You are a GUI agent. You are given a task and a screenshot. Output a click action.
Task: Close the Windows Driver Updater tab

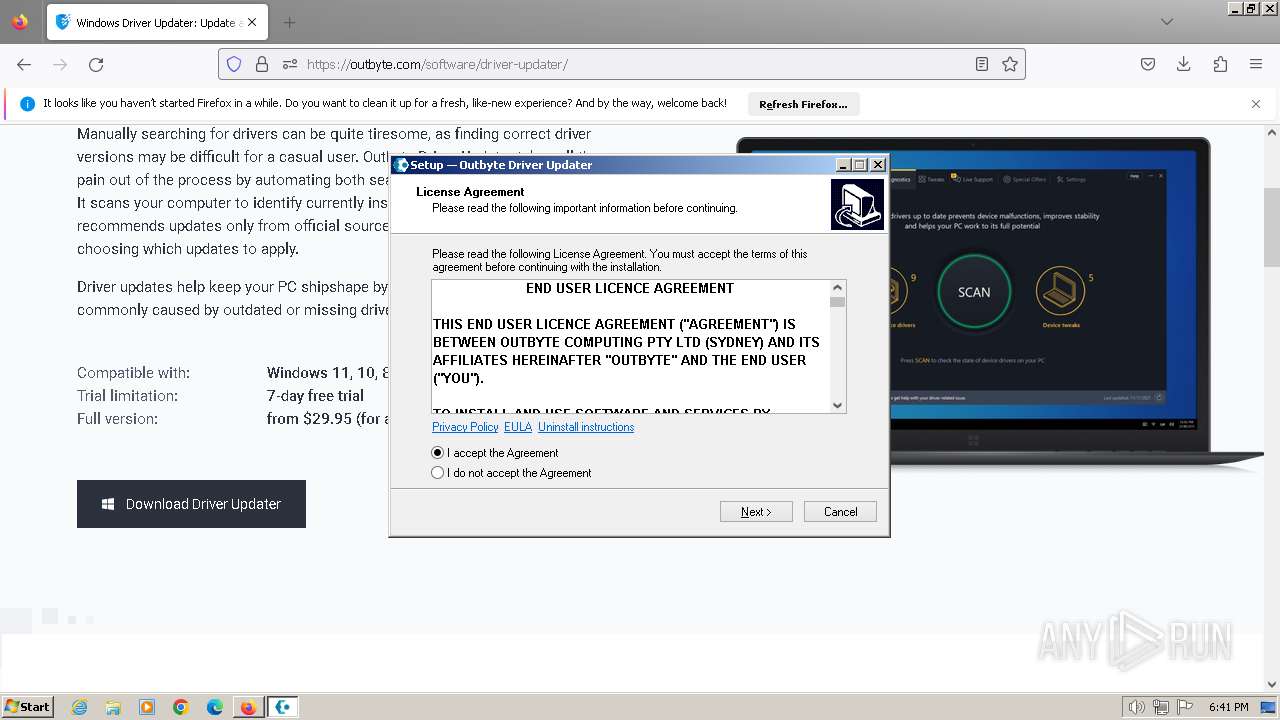[251, 22]
